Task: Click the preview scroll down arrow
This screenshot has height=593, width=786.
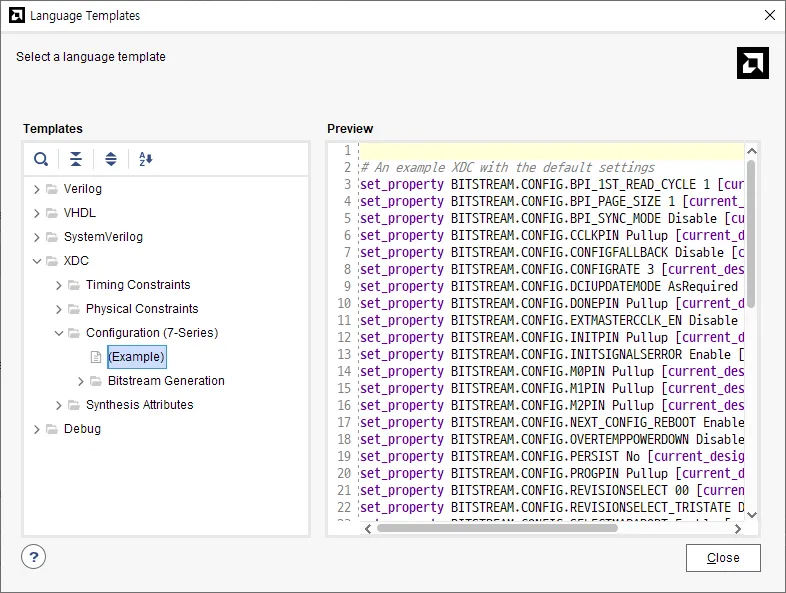Action: [x=751, y=515]
